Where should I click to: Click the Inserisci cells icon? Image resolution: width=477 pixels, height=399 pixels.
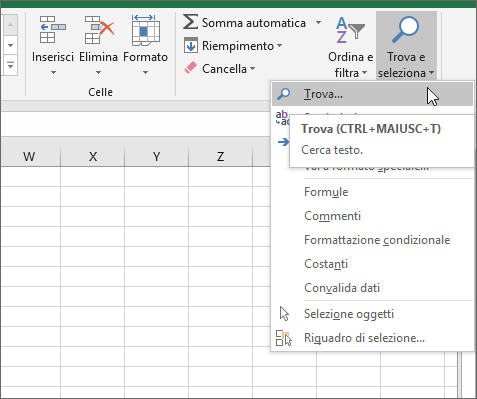coord(52,29)
